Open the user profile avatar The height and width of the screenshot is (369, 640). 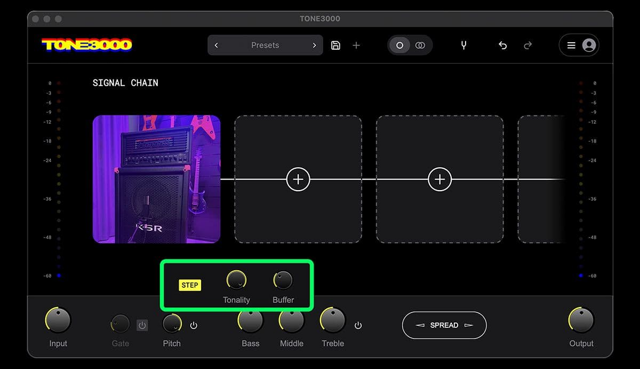point(589,45)
